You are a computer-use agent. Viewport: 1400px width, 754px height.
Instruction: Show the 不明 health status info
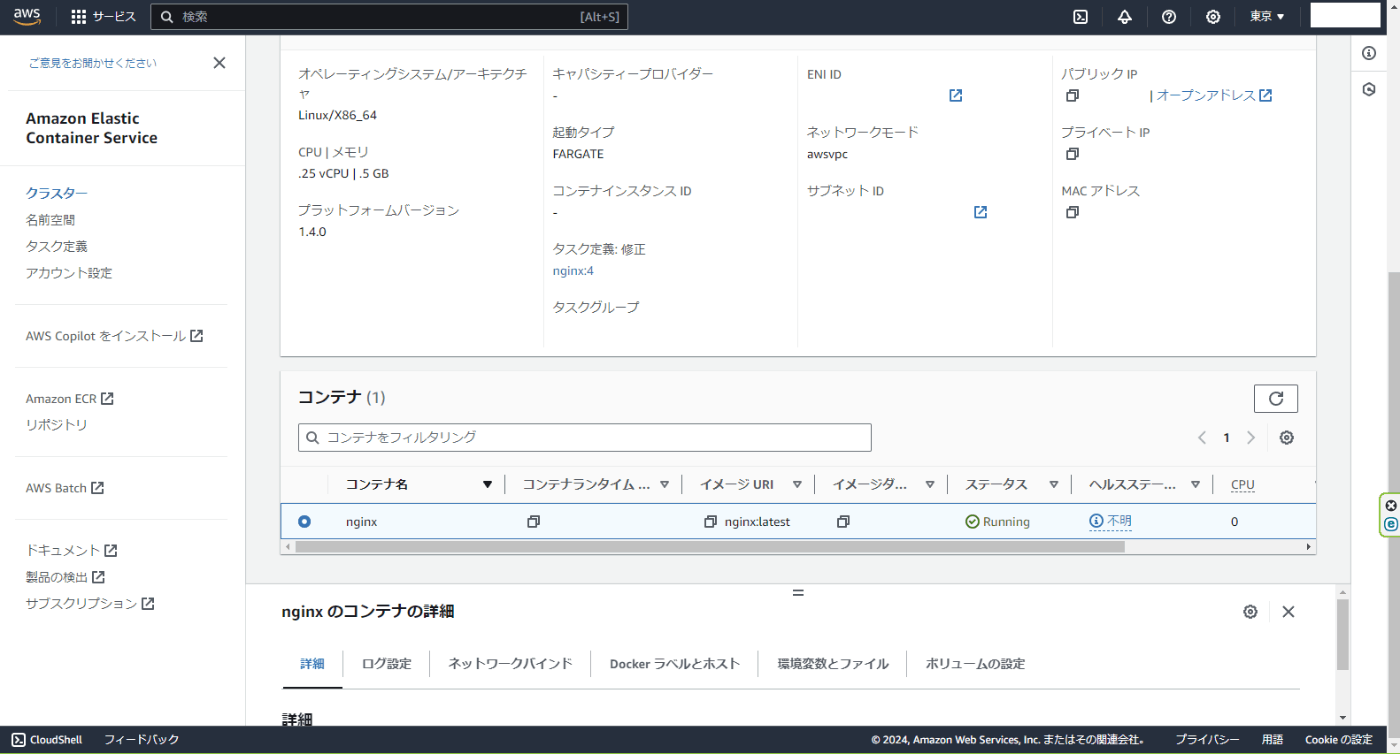[1110, 521]
